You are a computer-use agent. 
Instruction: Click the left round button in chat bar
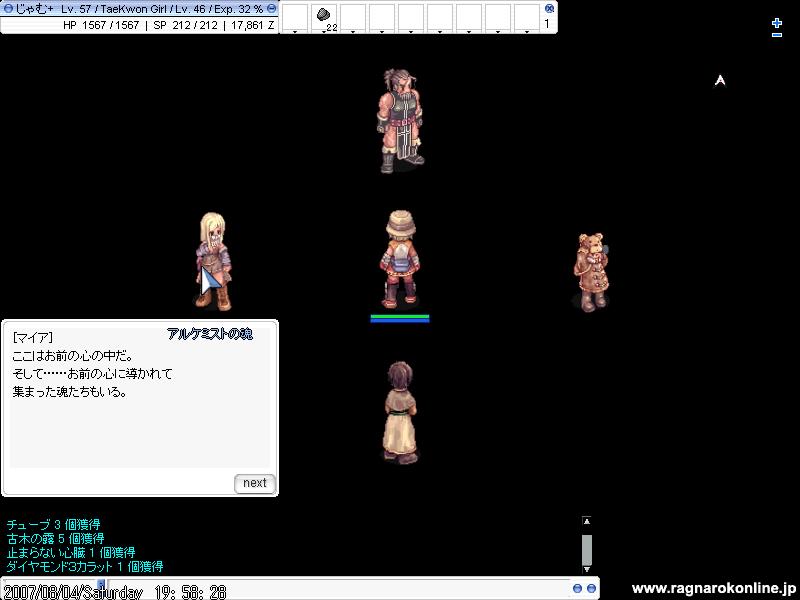coord(578,588)
